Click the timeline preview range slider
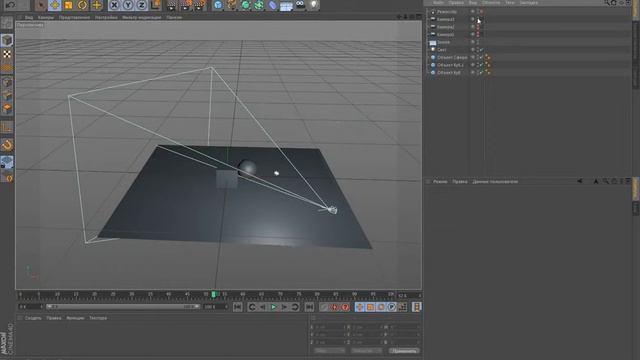 [x=122, y=307]
